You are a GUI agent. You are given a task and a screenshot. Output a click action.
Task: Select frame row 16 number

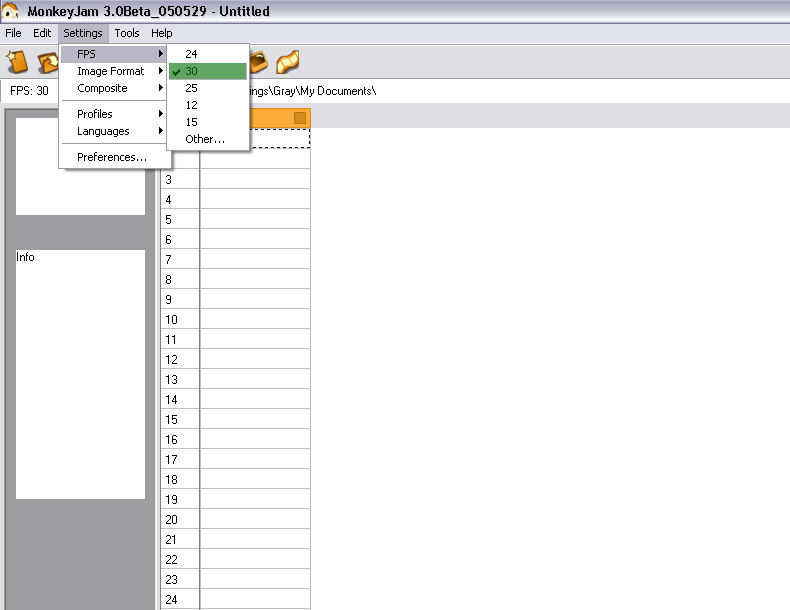[180, 439]
